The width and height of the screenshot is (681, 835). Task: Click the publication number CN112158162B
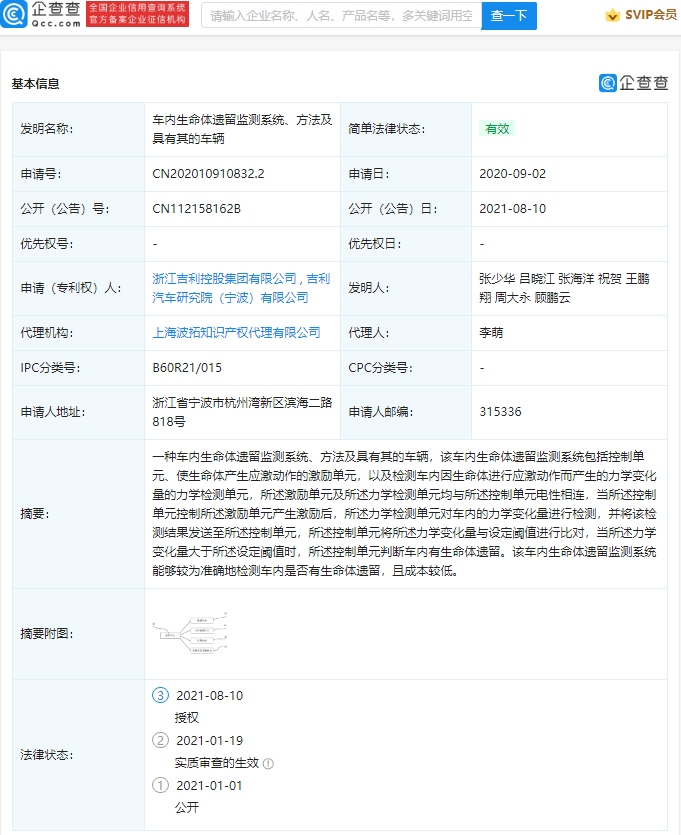pyautogui.click(x=197, y=209)
